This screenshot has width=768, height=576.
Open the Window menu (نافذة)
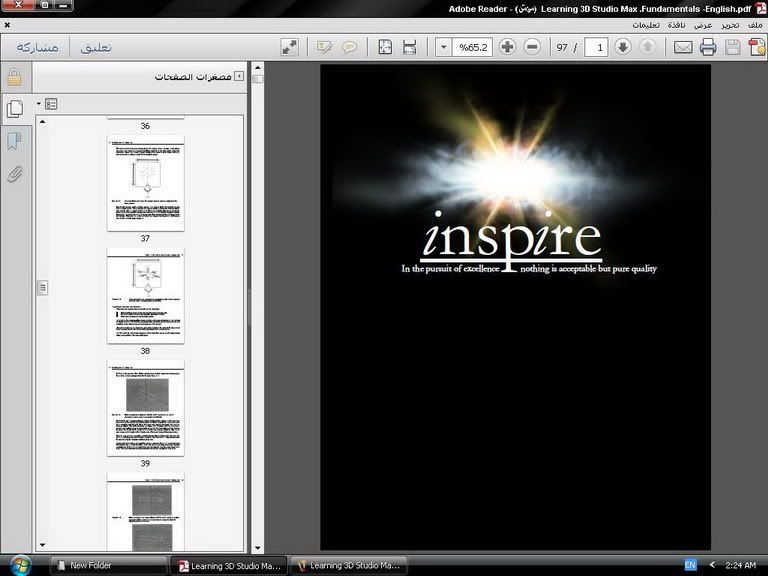[x=676, y=25]
